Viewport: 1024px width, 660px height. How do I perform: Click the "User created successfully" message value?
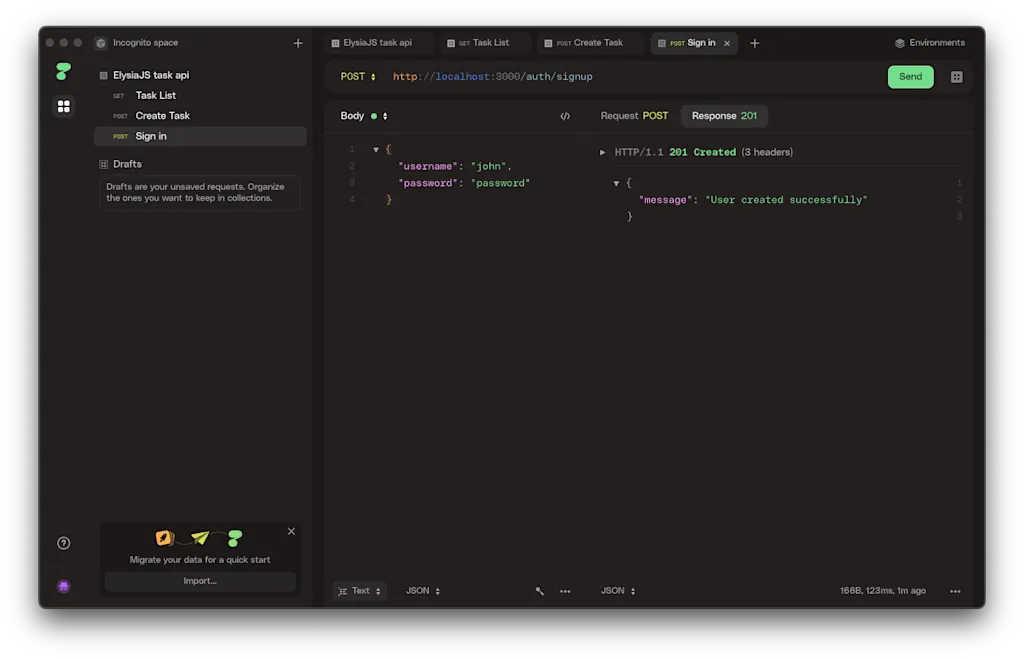click(x=786, y=200)
